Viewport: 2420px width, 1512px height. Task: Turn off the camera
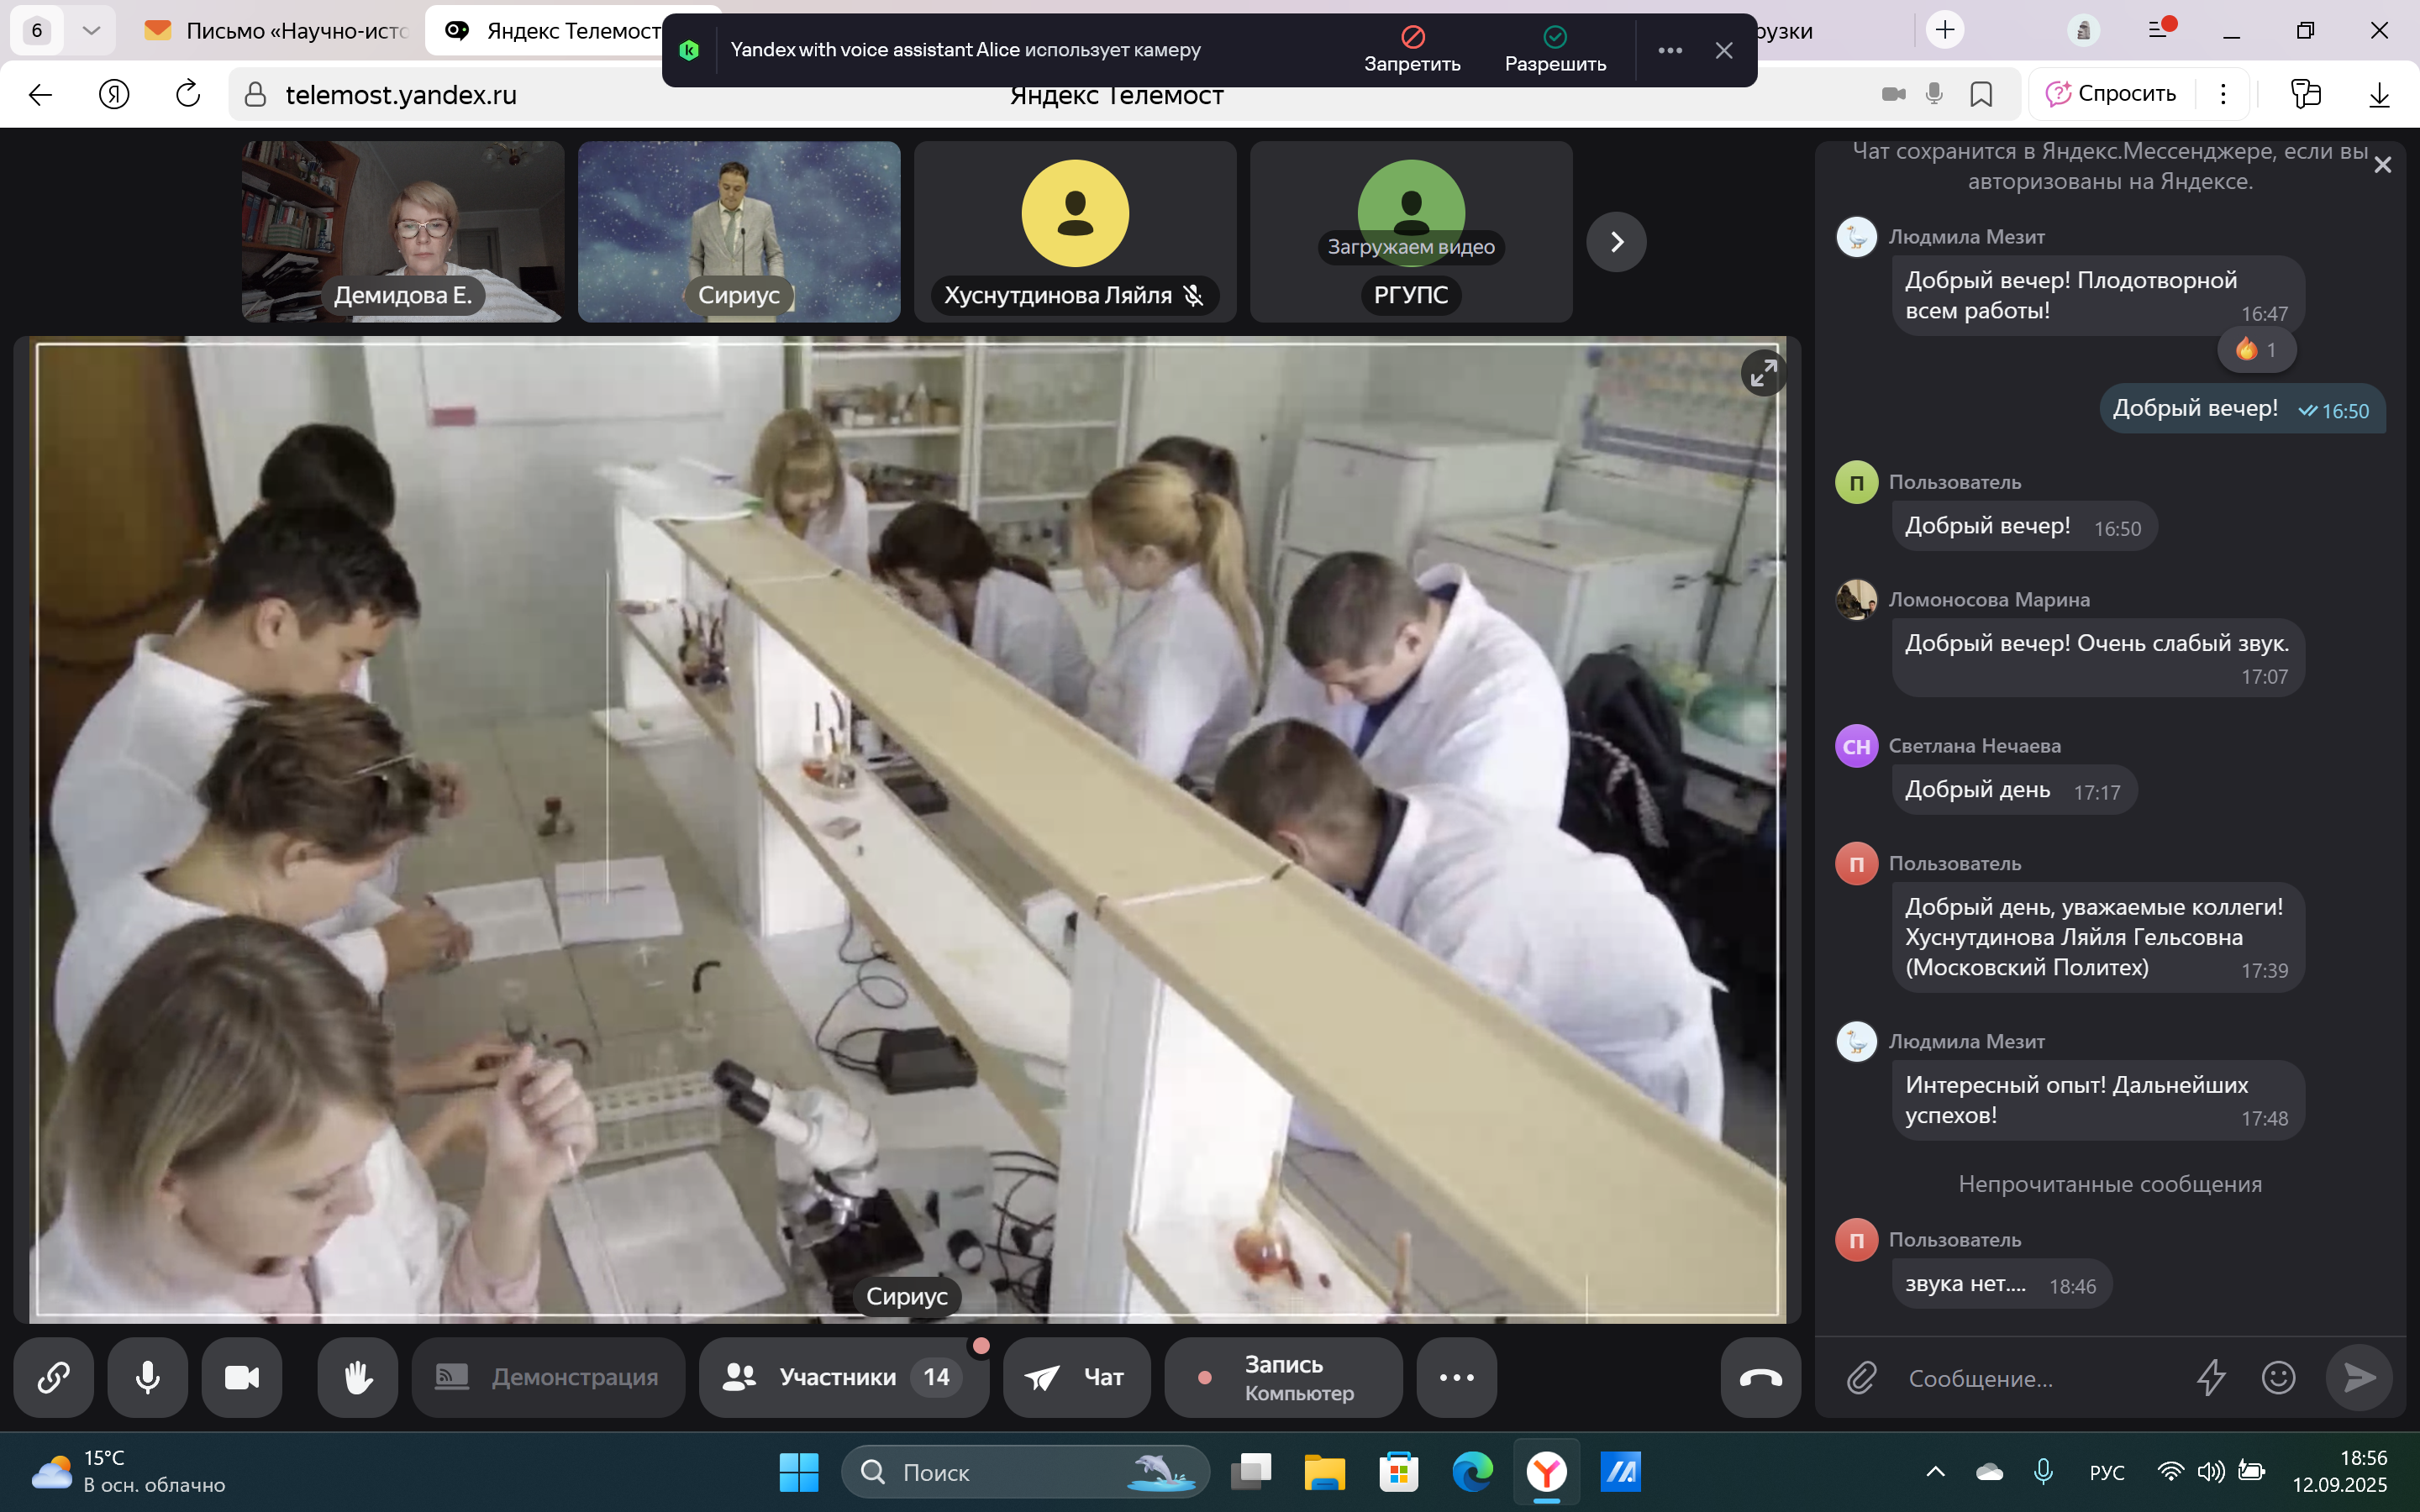pos(242,1377)
